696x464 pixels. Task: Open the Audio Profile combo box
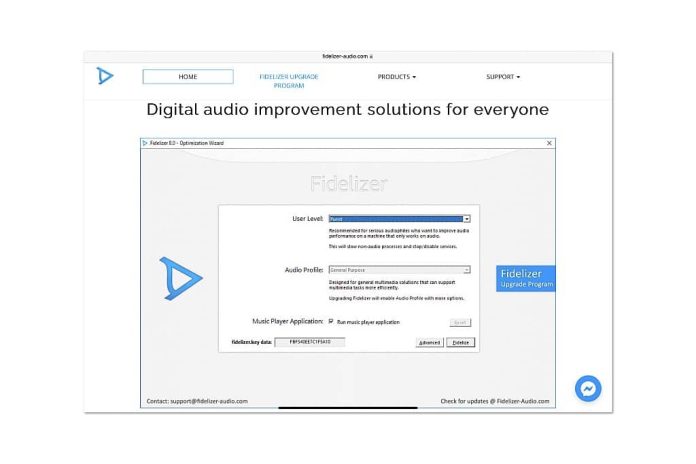click(399, 270)
